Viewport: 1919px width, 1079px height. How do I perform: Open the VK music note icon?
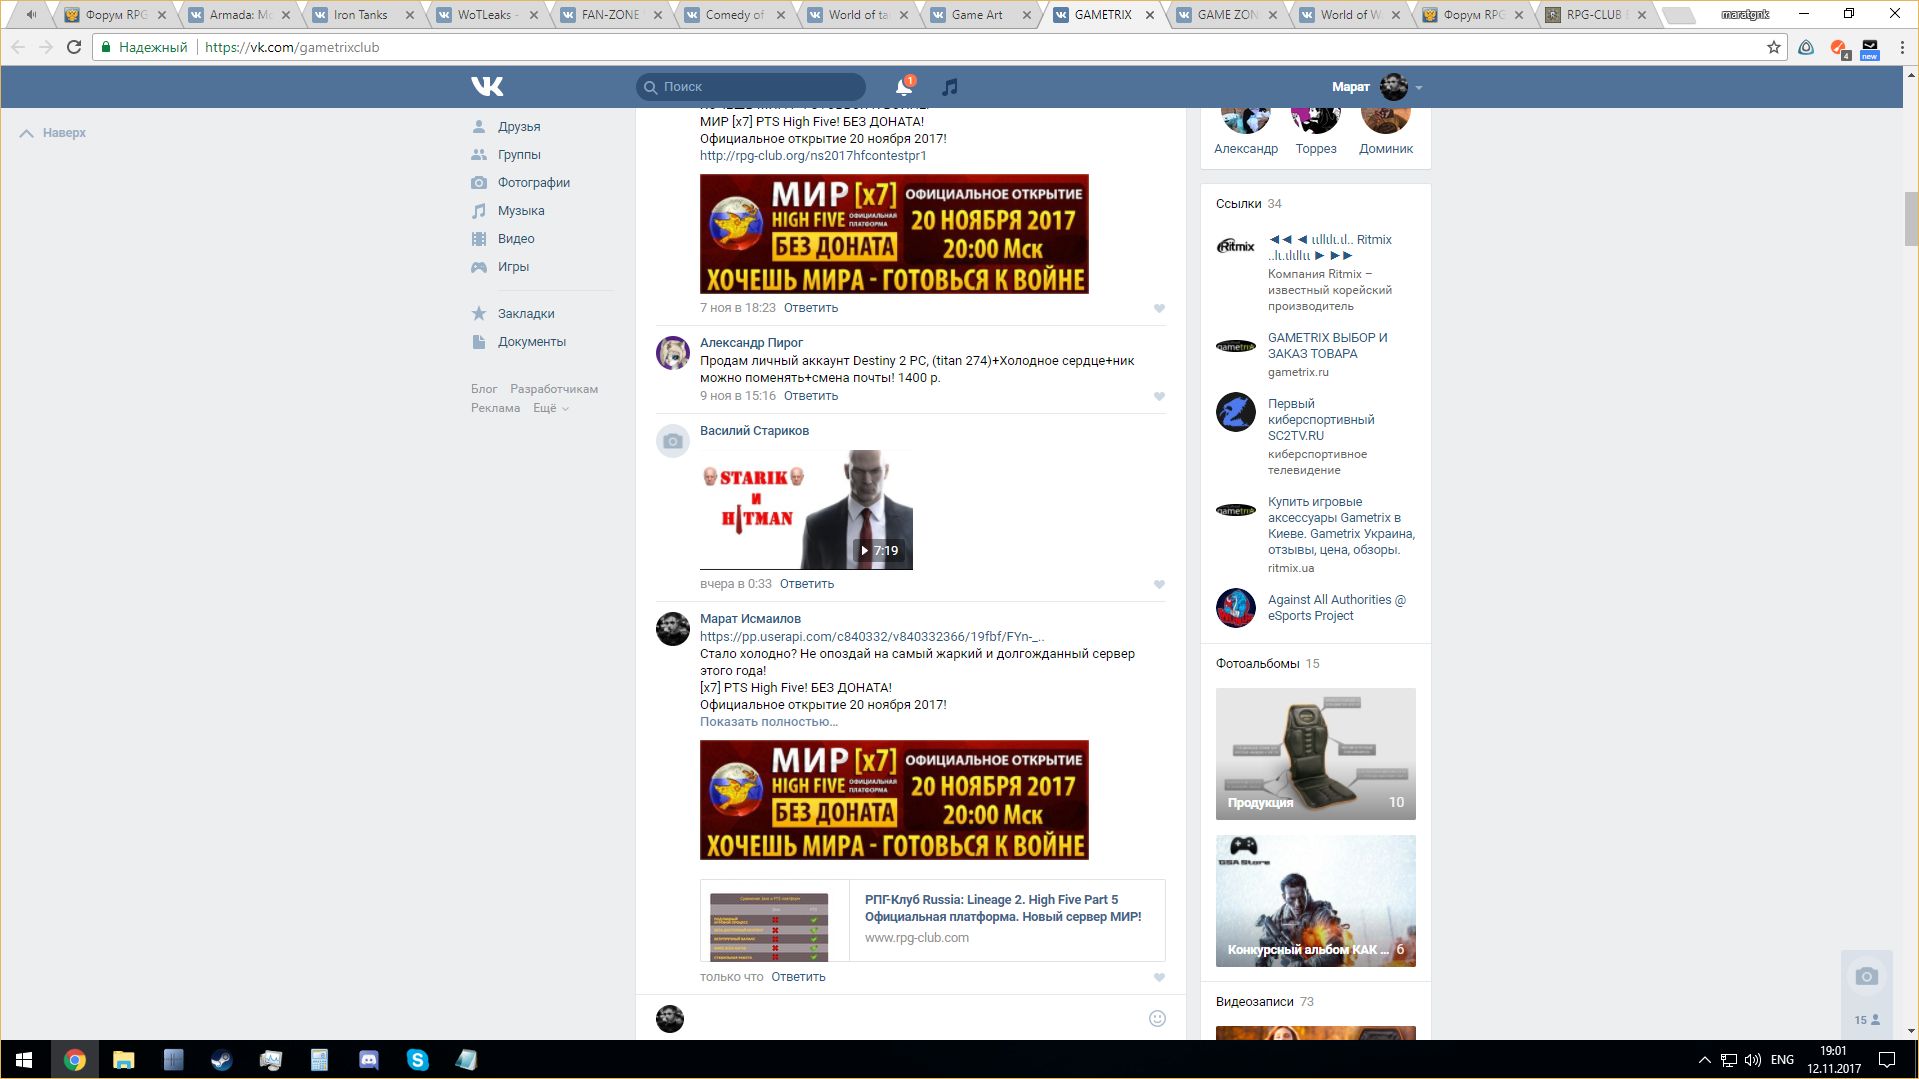point(950,87)
